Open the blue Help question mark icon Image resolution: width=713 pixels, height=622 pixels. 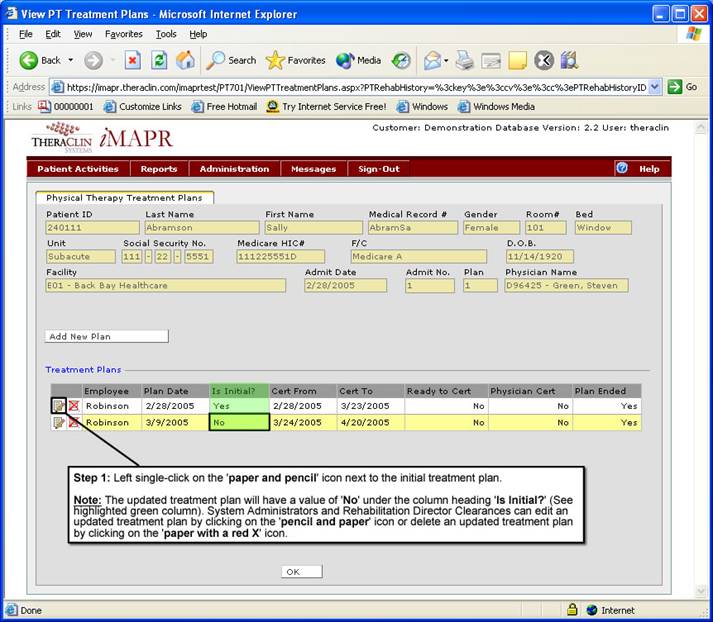[x=622, y=168]
